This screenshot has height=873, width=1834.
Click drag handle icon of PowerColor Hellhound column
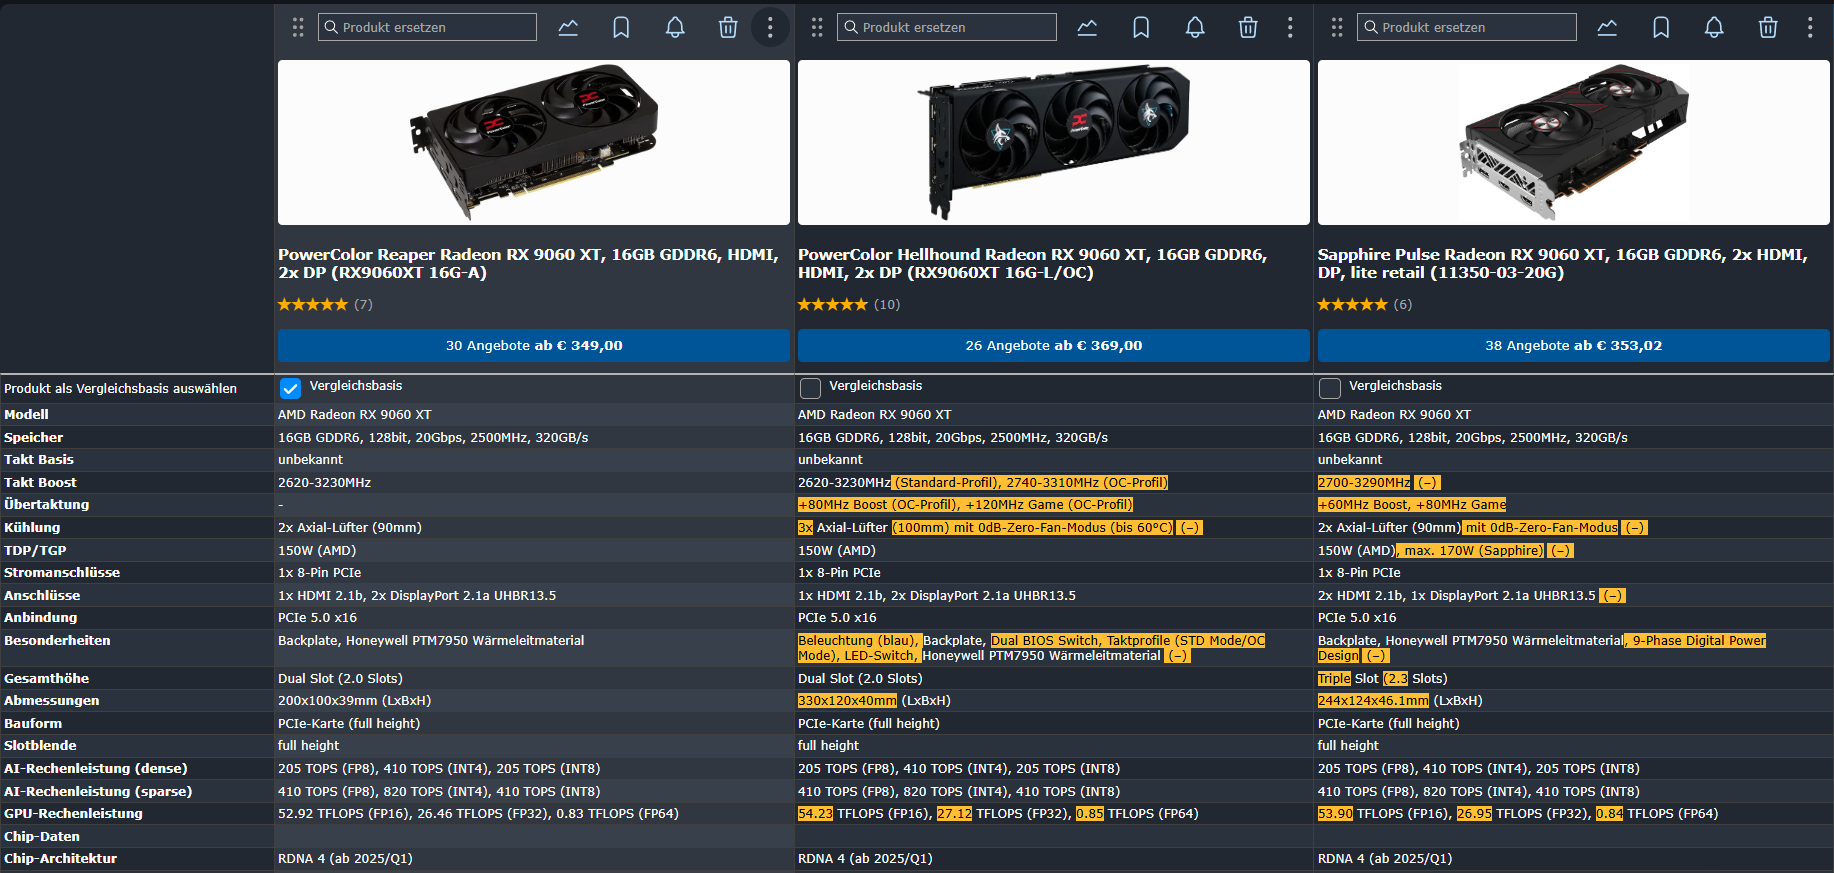coord(817,27)
